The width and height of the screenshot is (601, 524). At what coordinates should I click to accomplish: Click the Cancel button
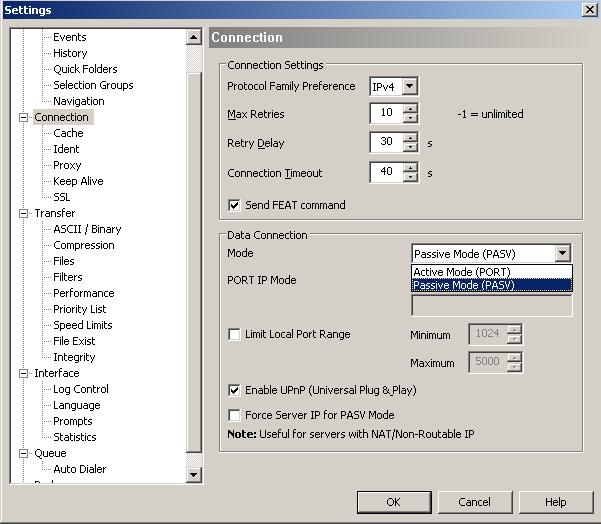pos(474,502)
